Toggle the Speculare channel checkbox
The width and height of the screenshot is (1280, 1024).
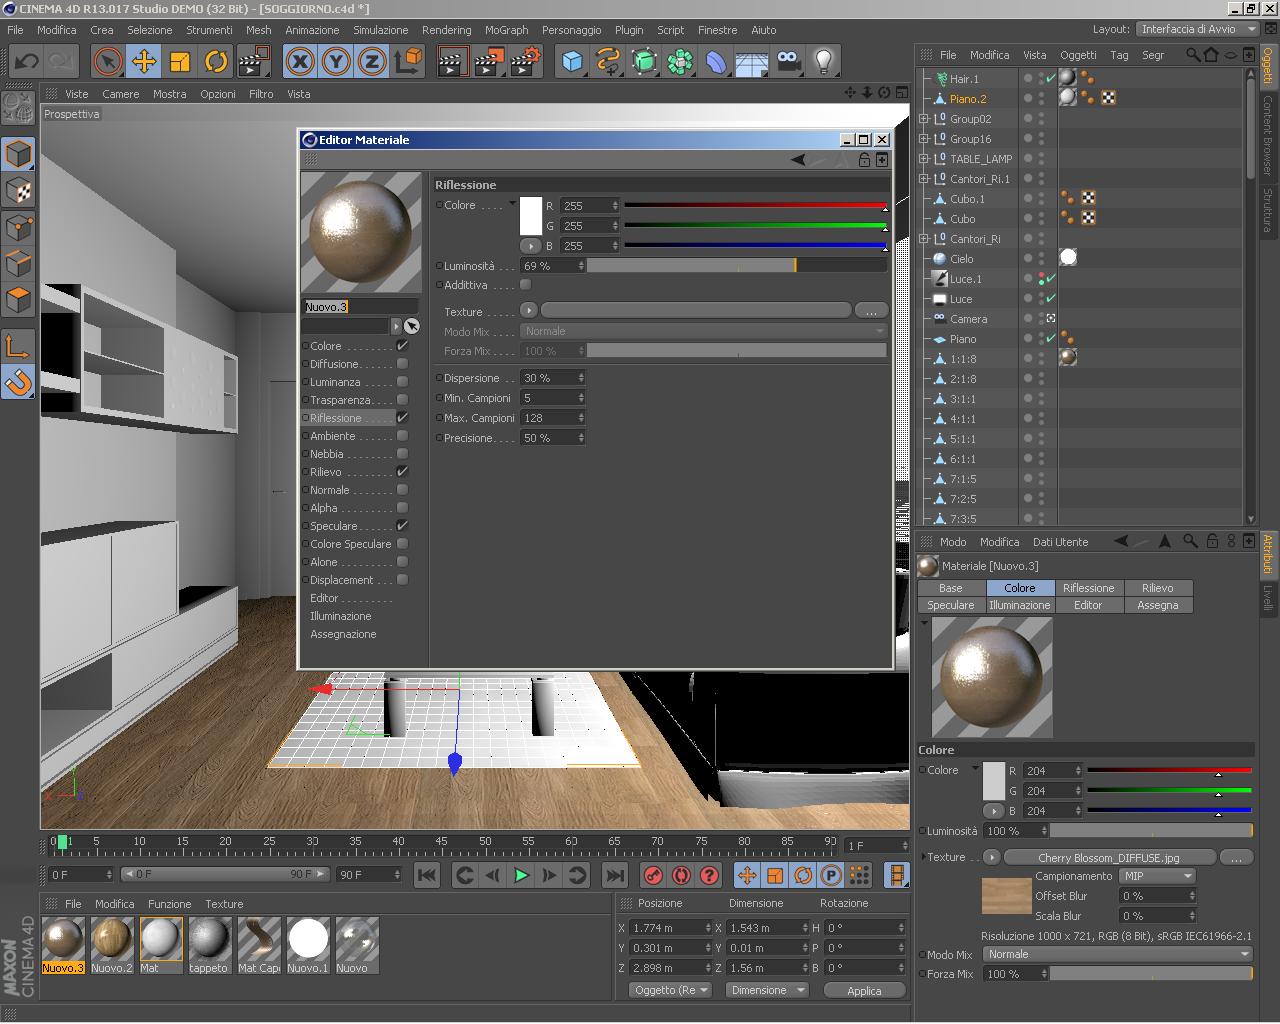[x=402, y=526]
